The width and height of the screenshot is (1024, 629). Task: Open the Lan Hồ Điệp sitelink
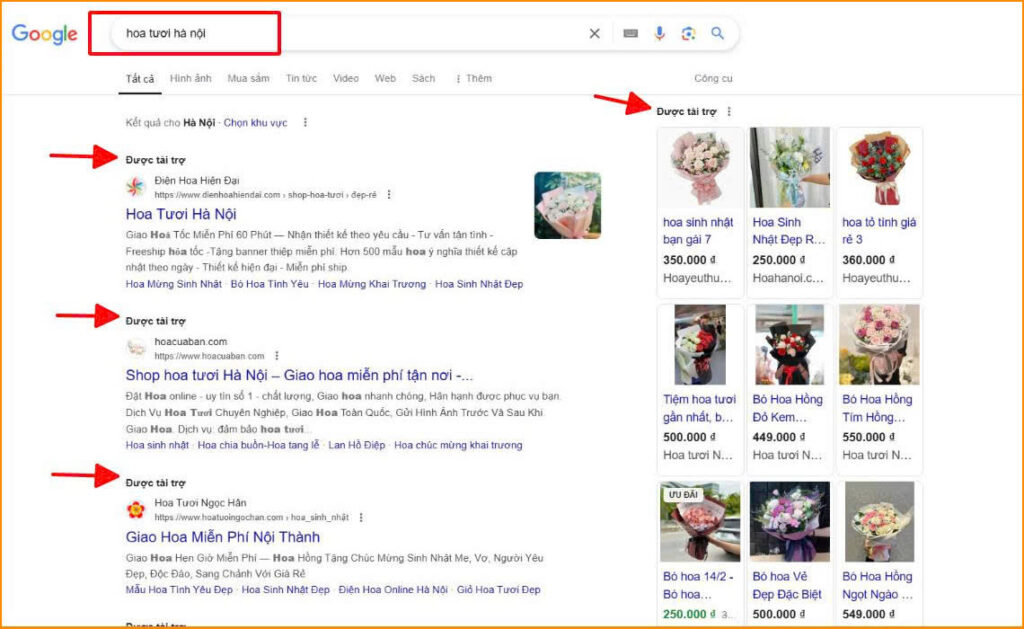click(357, 445)
